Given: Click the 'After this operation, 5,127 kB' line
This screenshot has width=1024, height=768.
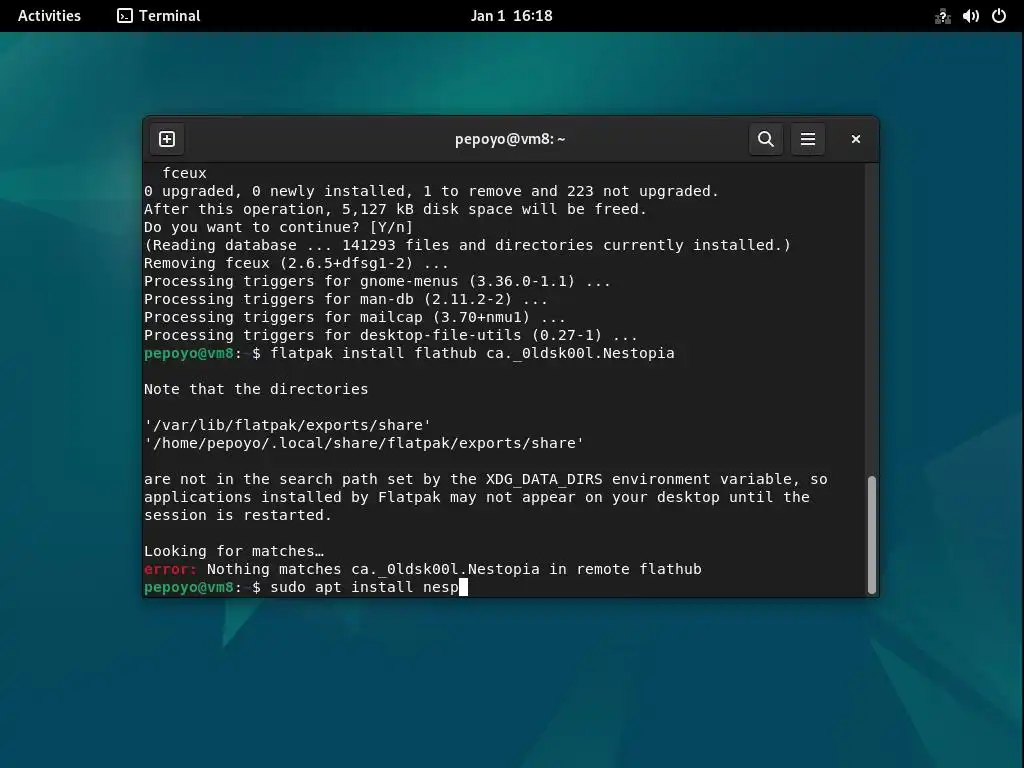Looking at the screenshot, I should (x=395, y=209).
